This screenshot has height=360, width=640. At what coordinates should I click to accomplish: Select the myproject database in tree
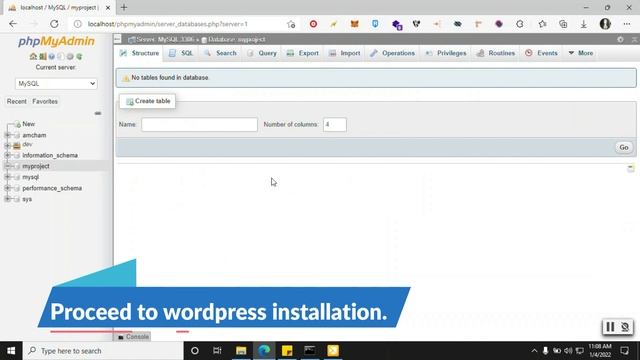pos(36,166)
